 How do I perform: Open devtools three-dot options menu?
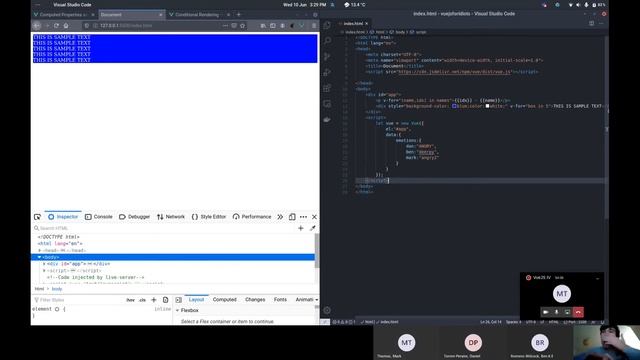303,217
